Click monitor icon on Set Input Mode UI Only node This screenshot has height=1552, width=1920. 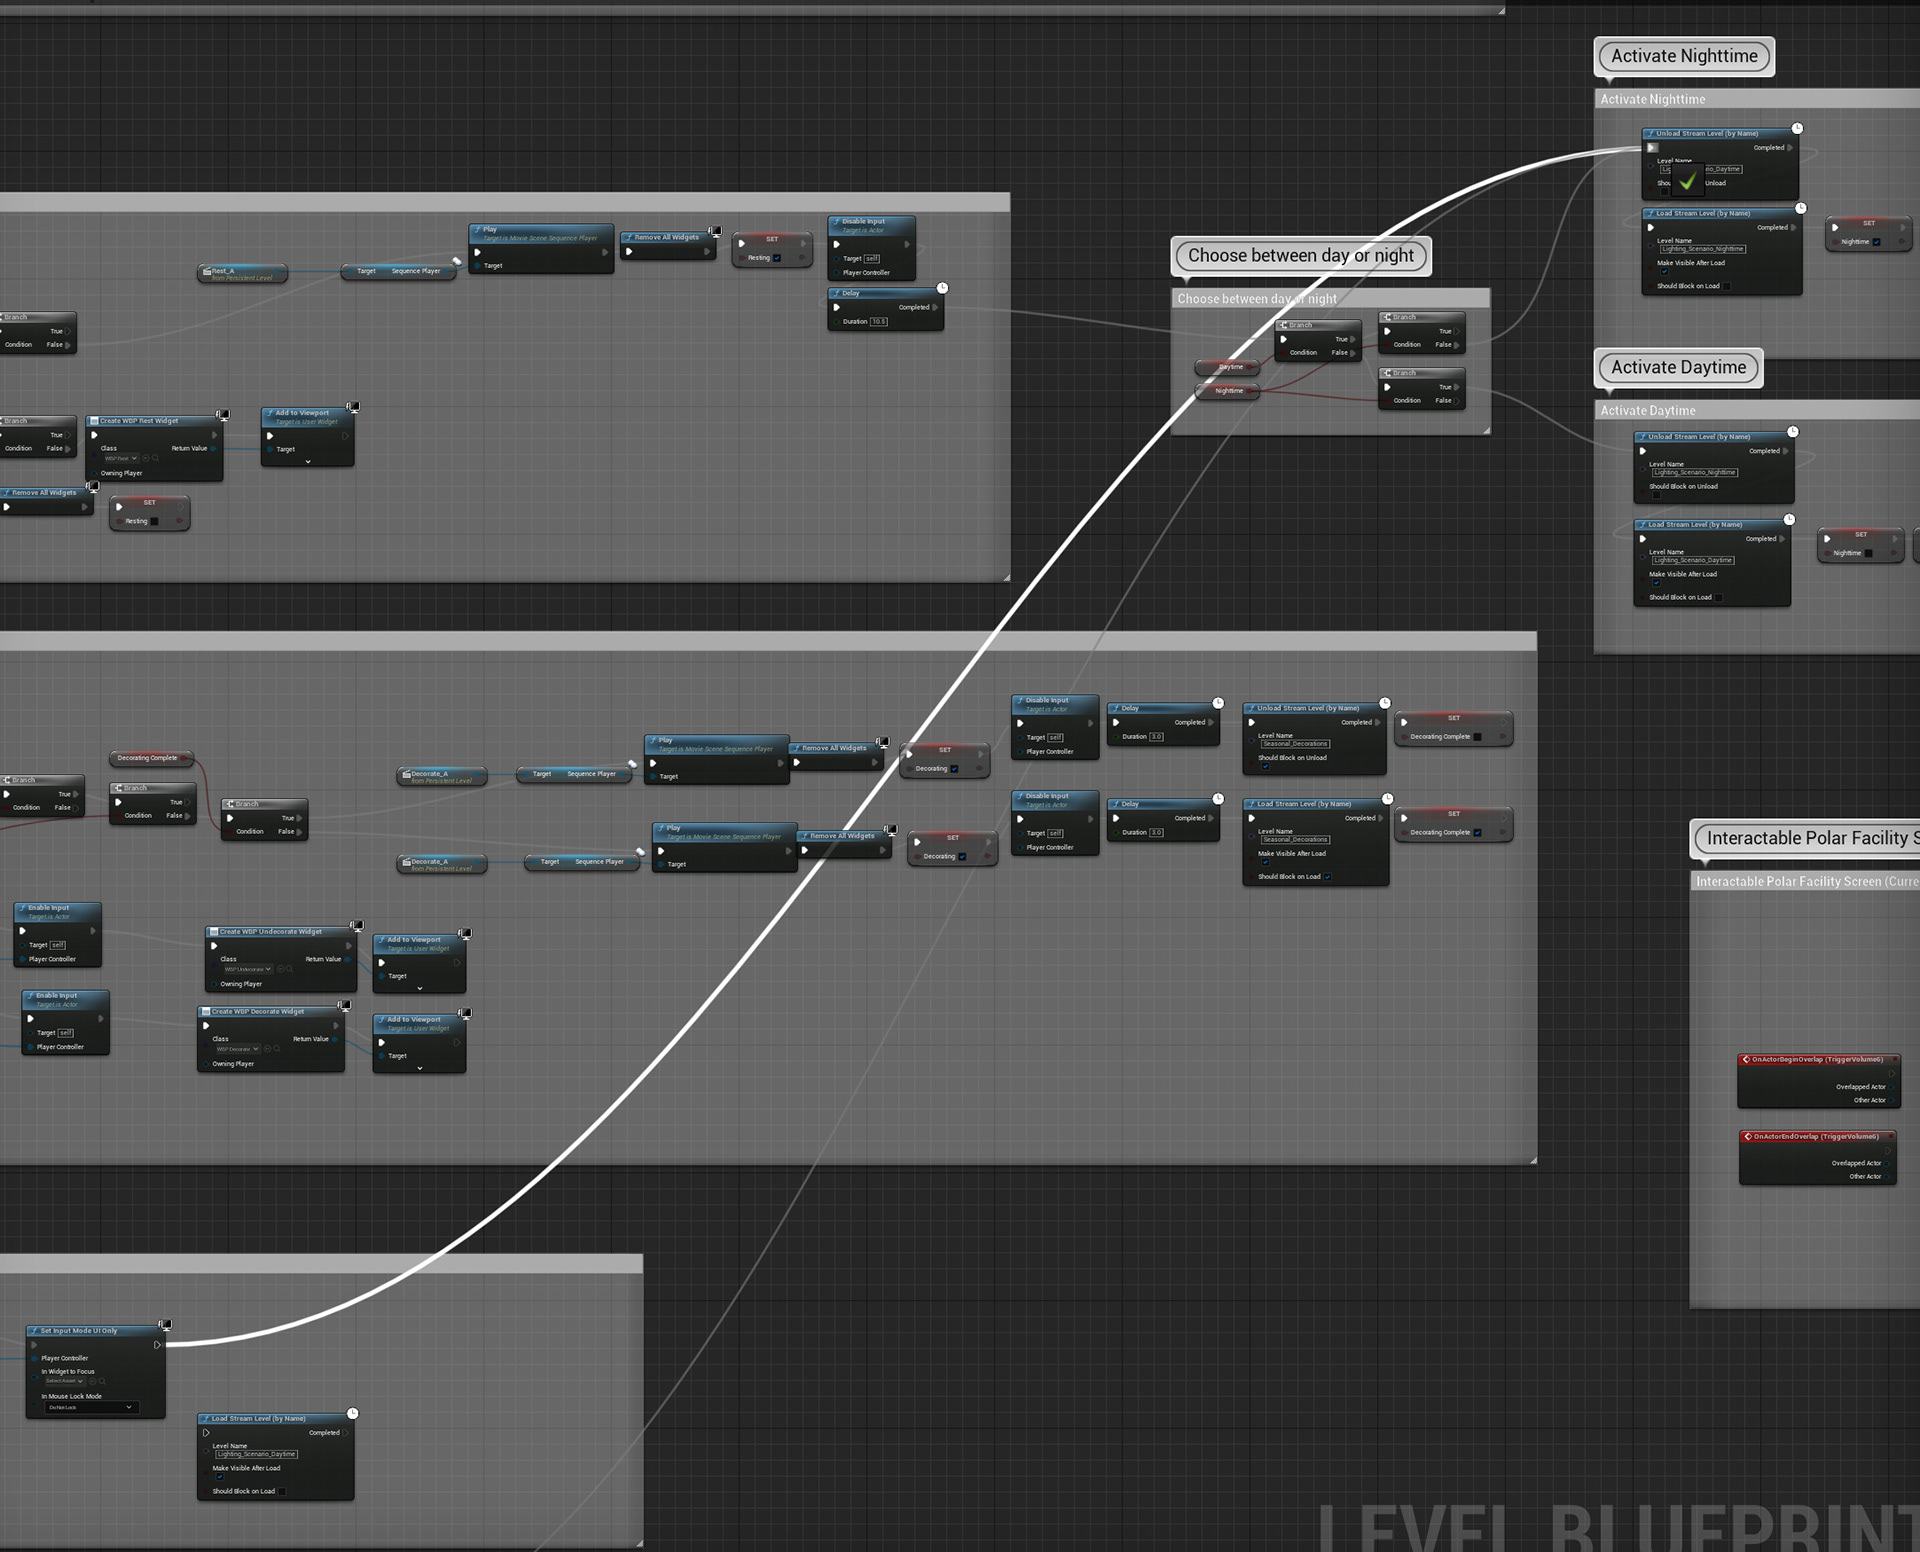click(x=166, y=1325)
